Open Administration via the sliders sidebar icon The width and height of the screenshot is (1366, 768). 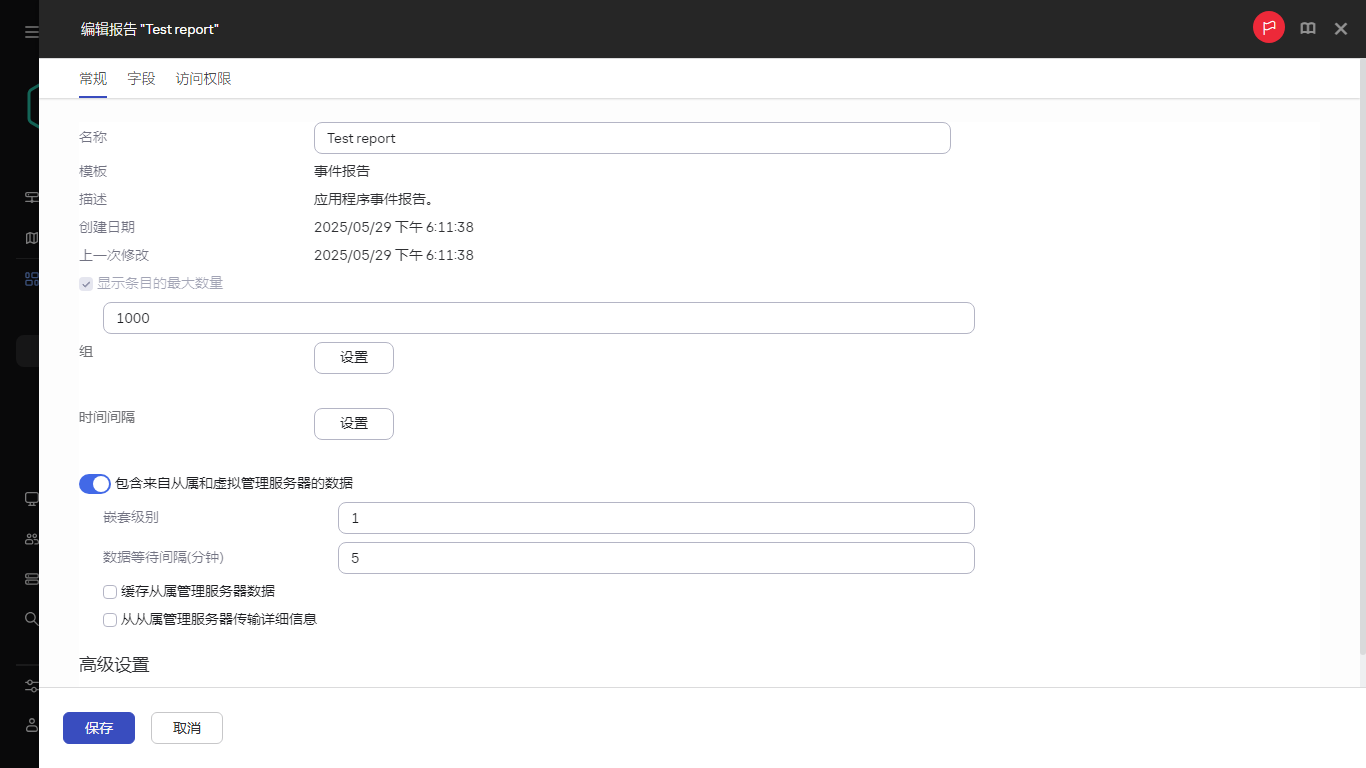(x=30, y=686)
